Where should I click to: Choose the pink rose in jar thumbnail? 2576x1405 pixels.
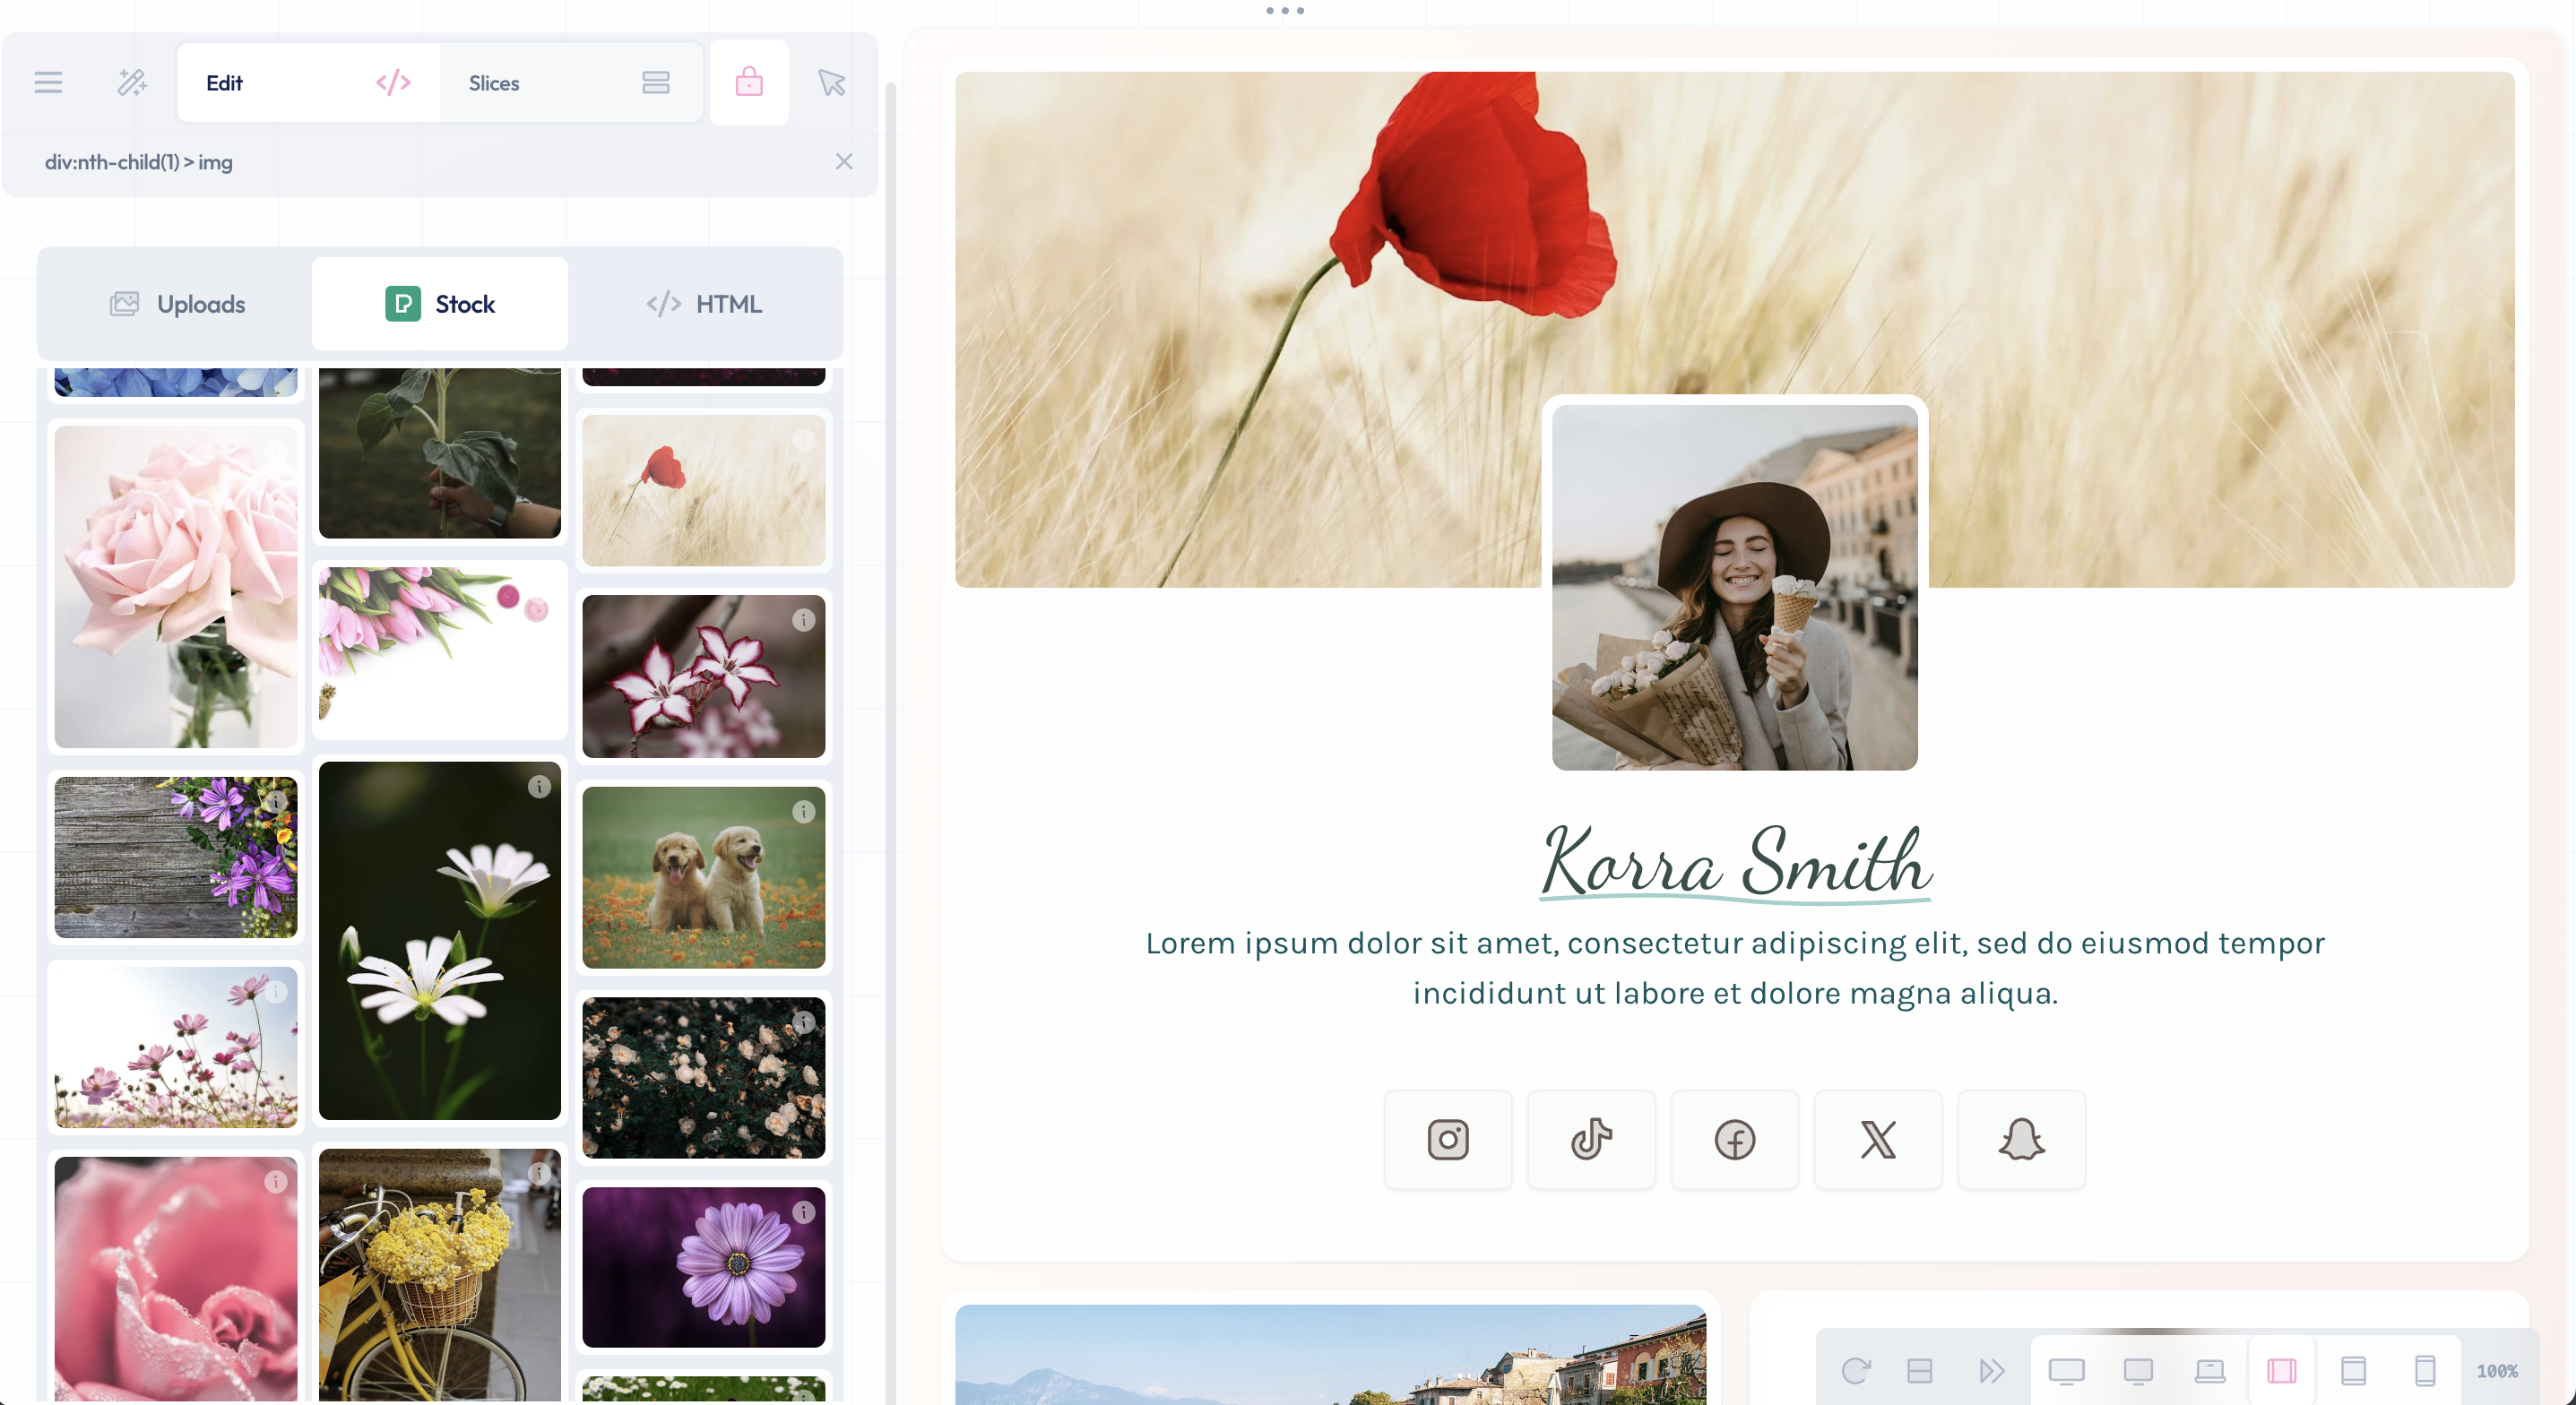pos(176,586)
